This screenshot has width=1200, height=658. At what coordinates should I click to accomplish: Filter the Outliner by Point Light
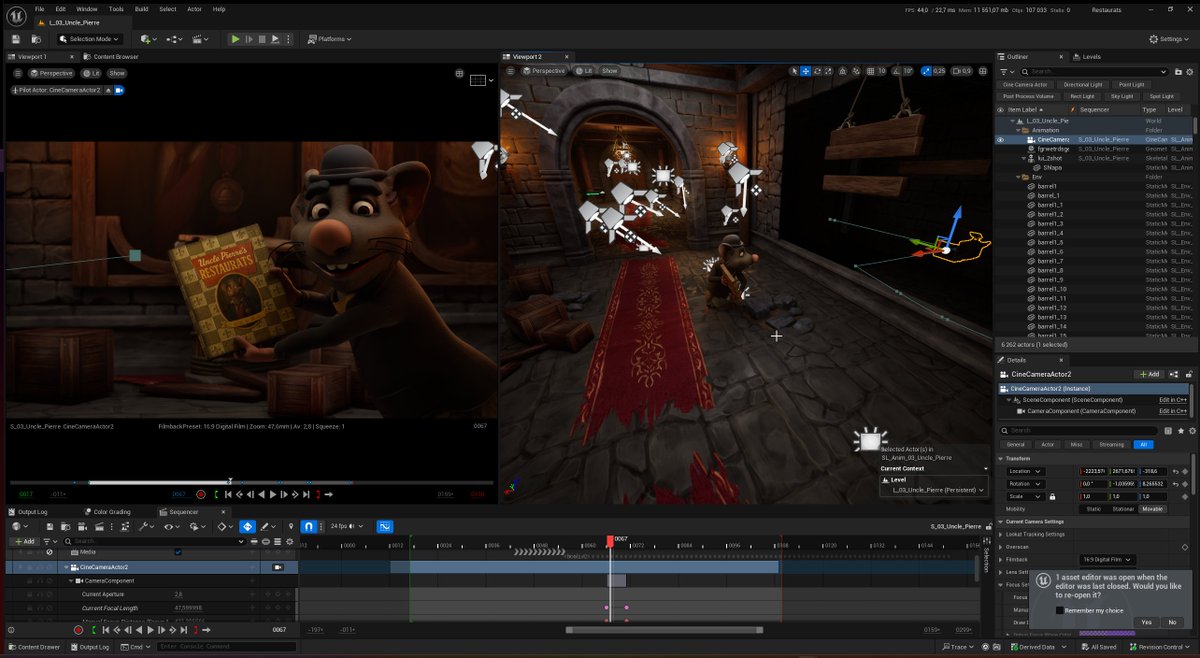click(x=1131, y=85)
